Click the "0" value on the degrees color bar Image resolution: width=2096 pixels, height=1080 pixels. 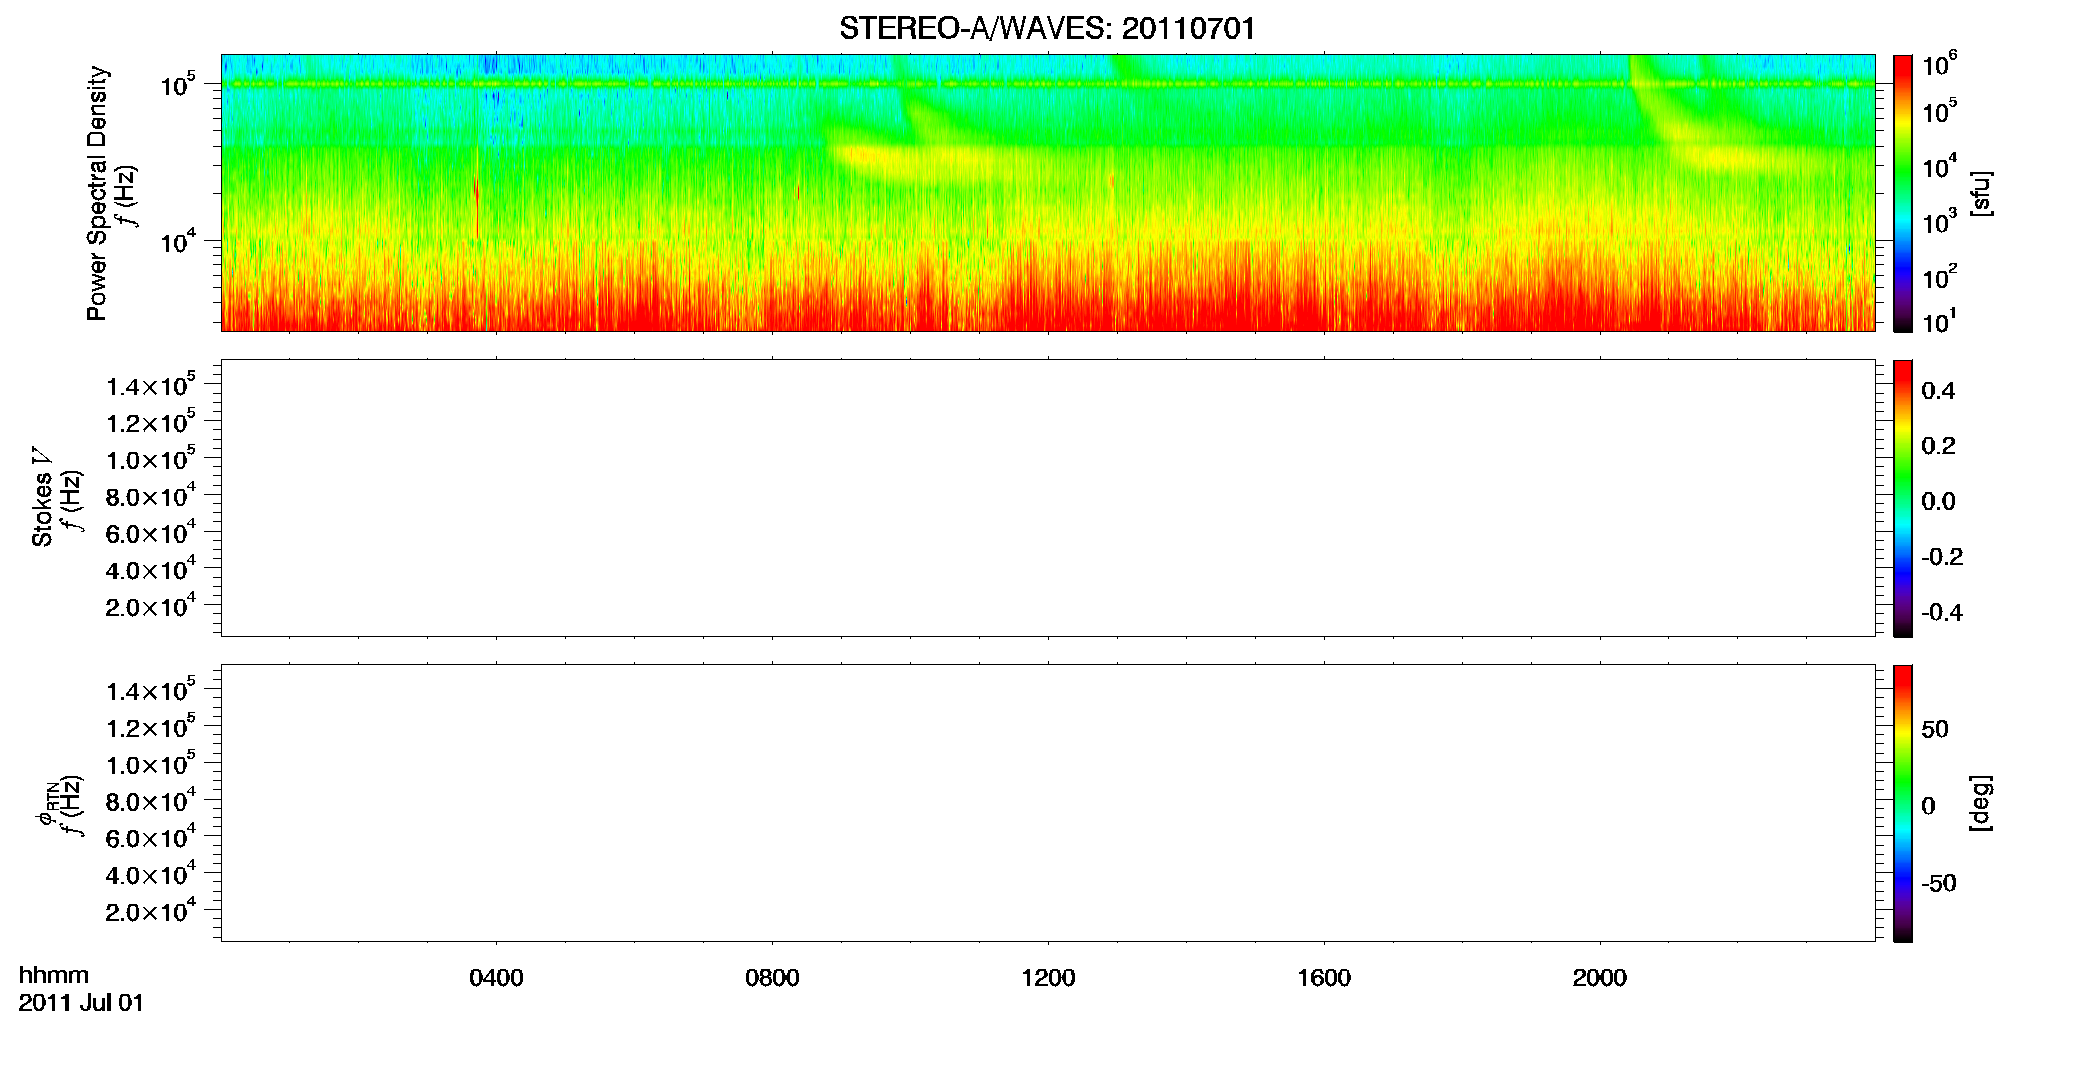pyautogui.click(x=1929, y=806)
